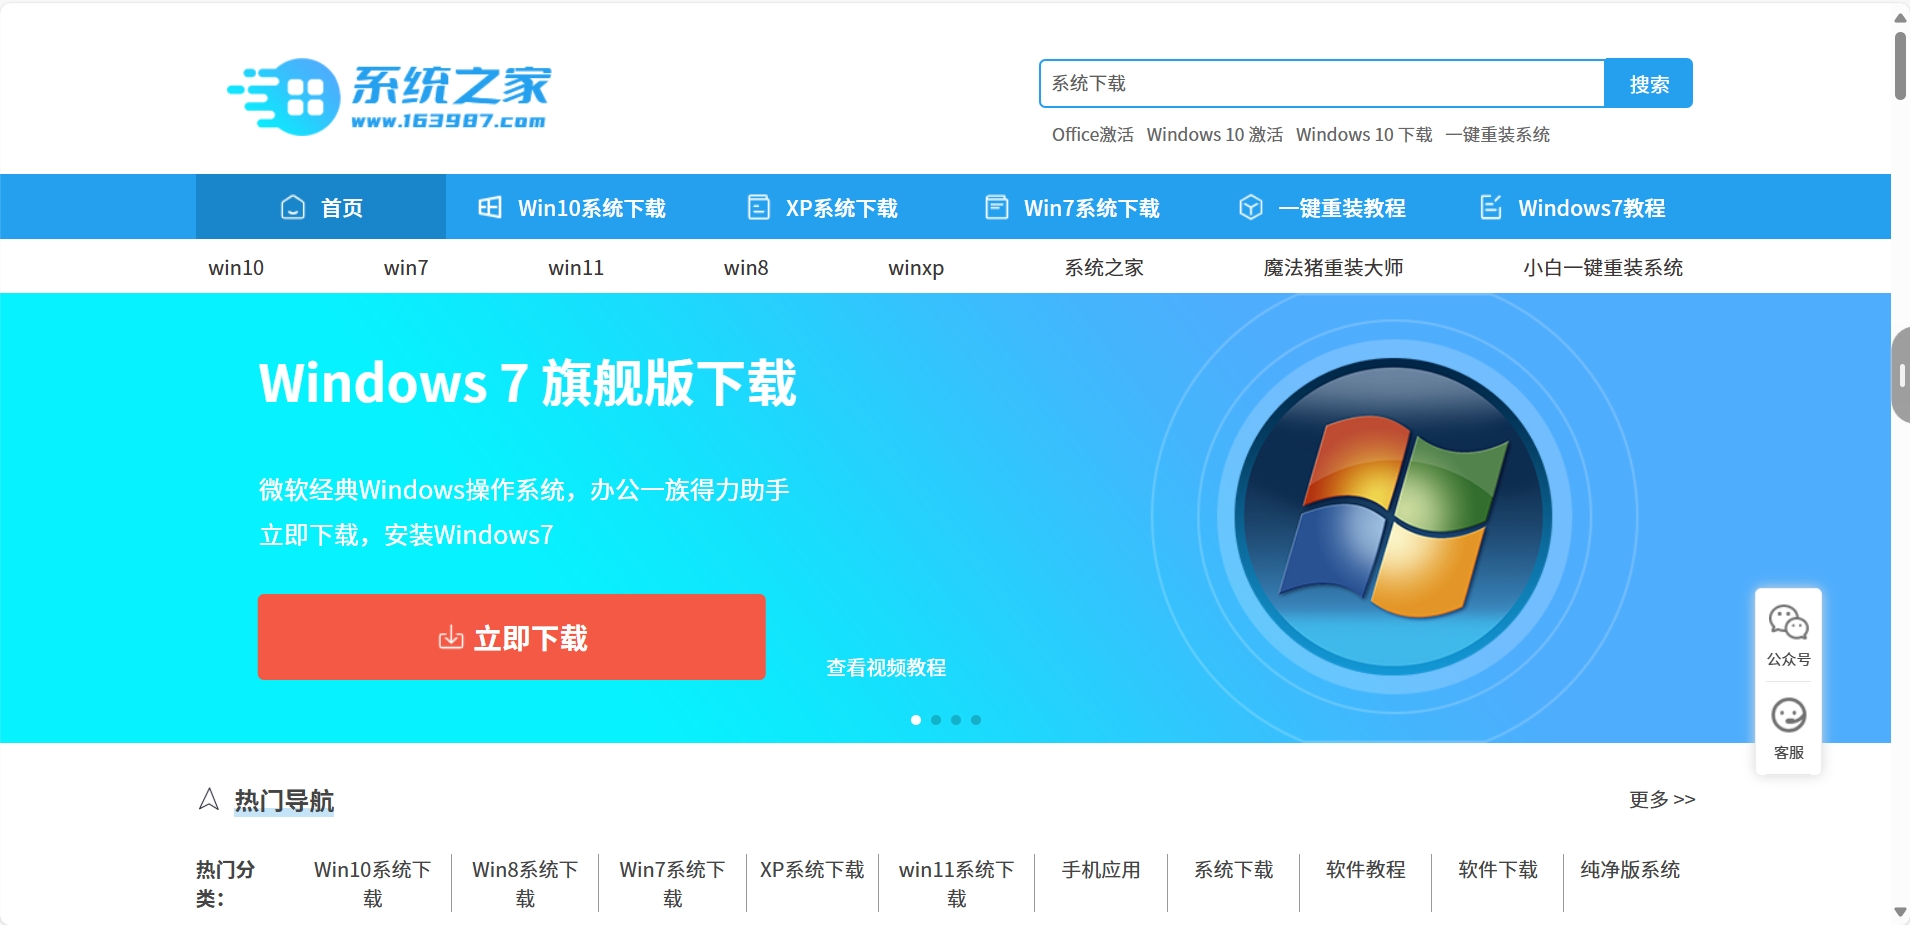This screenshot has width=1910, height=925.
Task: Click the Windows icon beside Win10系统下载
Action: [x=490, y=207]
